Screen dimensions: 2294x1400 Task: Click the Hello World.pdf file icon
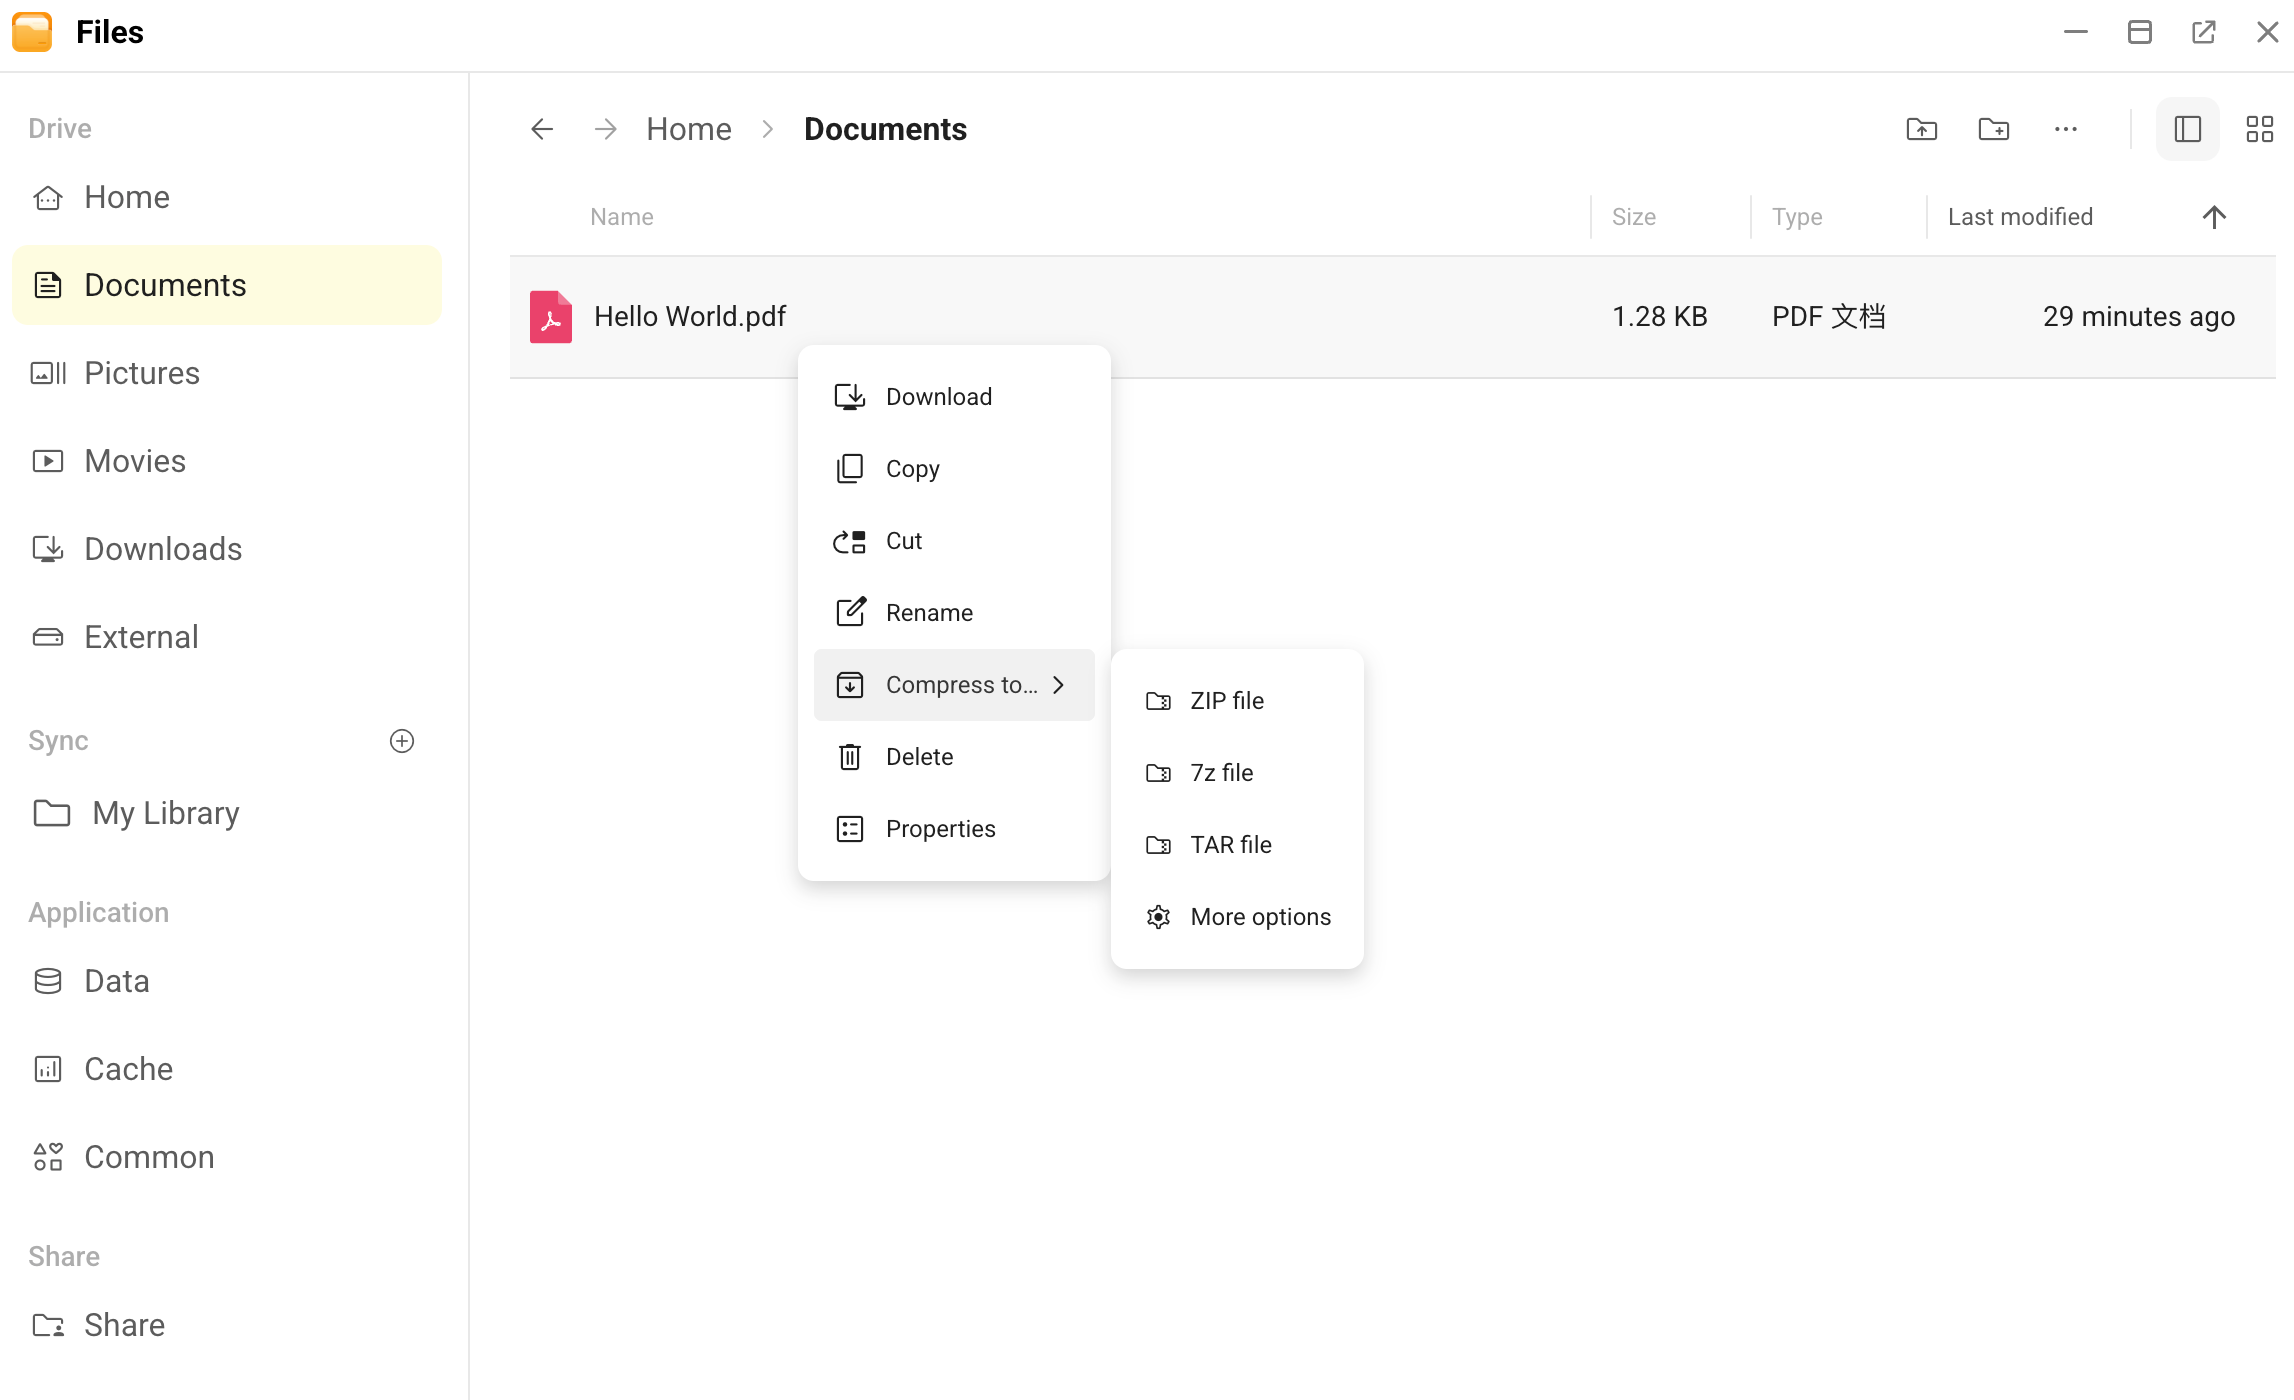coord(551,317)
